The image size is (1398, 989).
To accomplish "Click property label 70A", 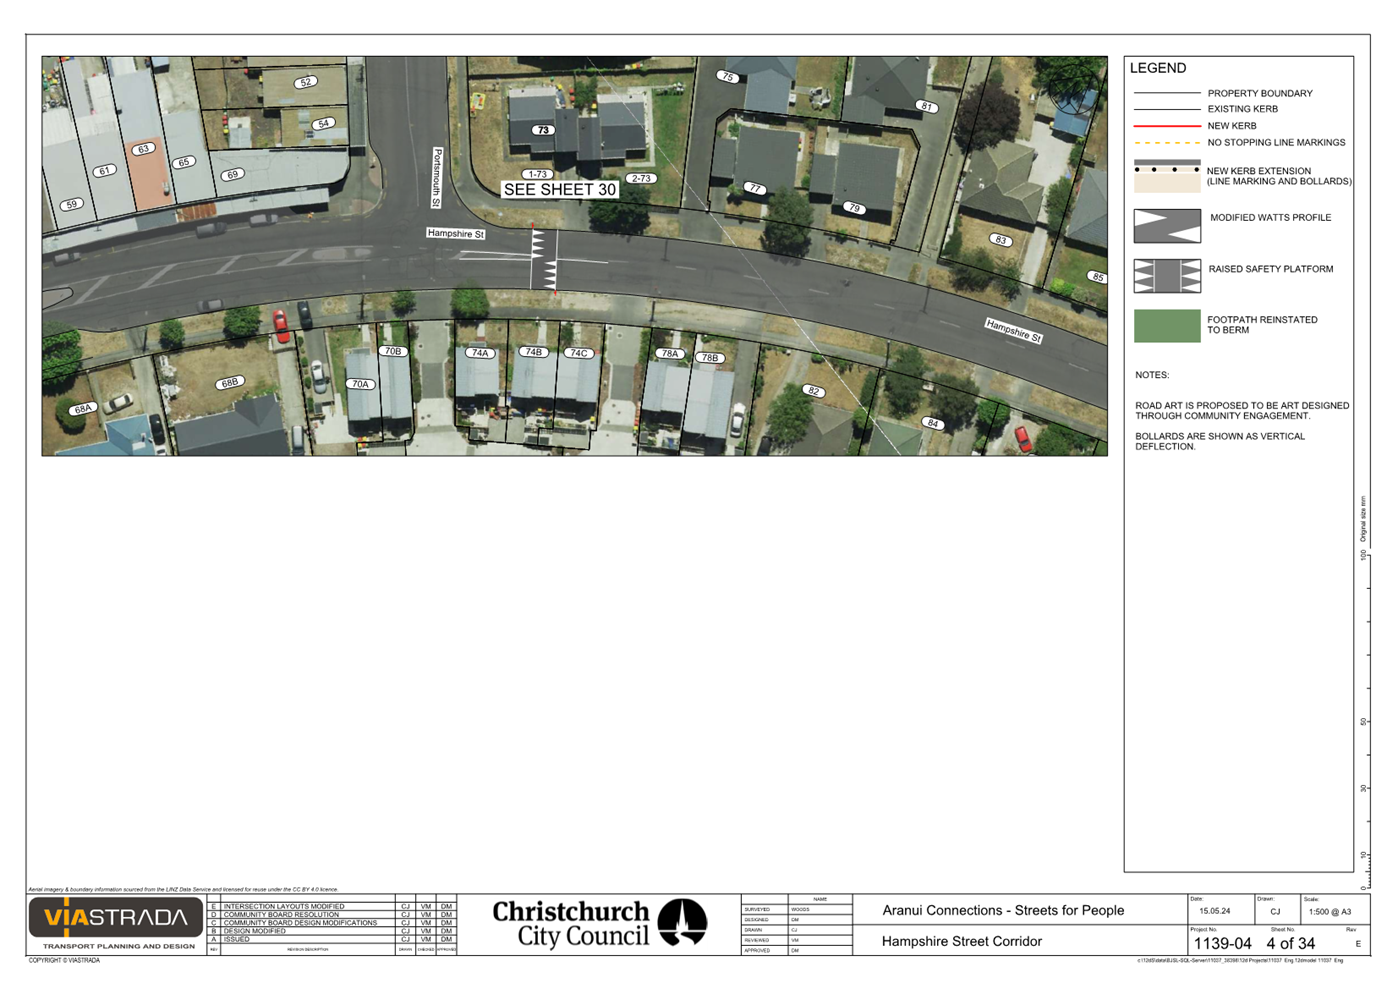I will (x=360, y=384).
